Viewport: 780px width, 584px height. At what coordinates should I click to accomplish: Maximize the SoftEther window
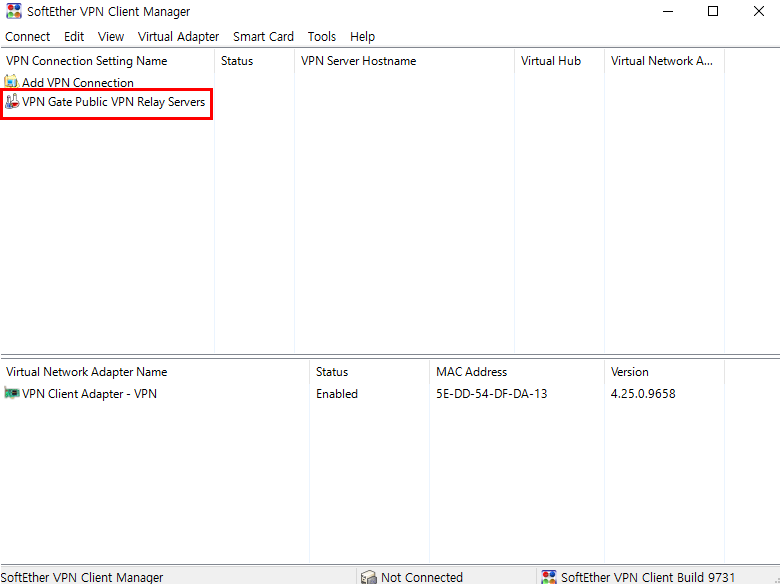click(713, 11)
